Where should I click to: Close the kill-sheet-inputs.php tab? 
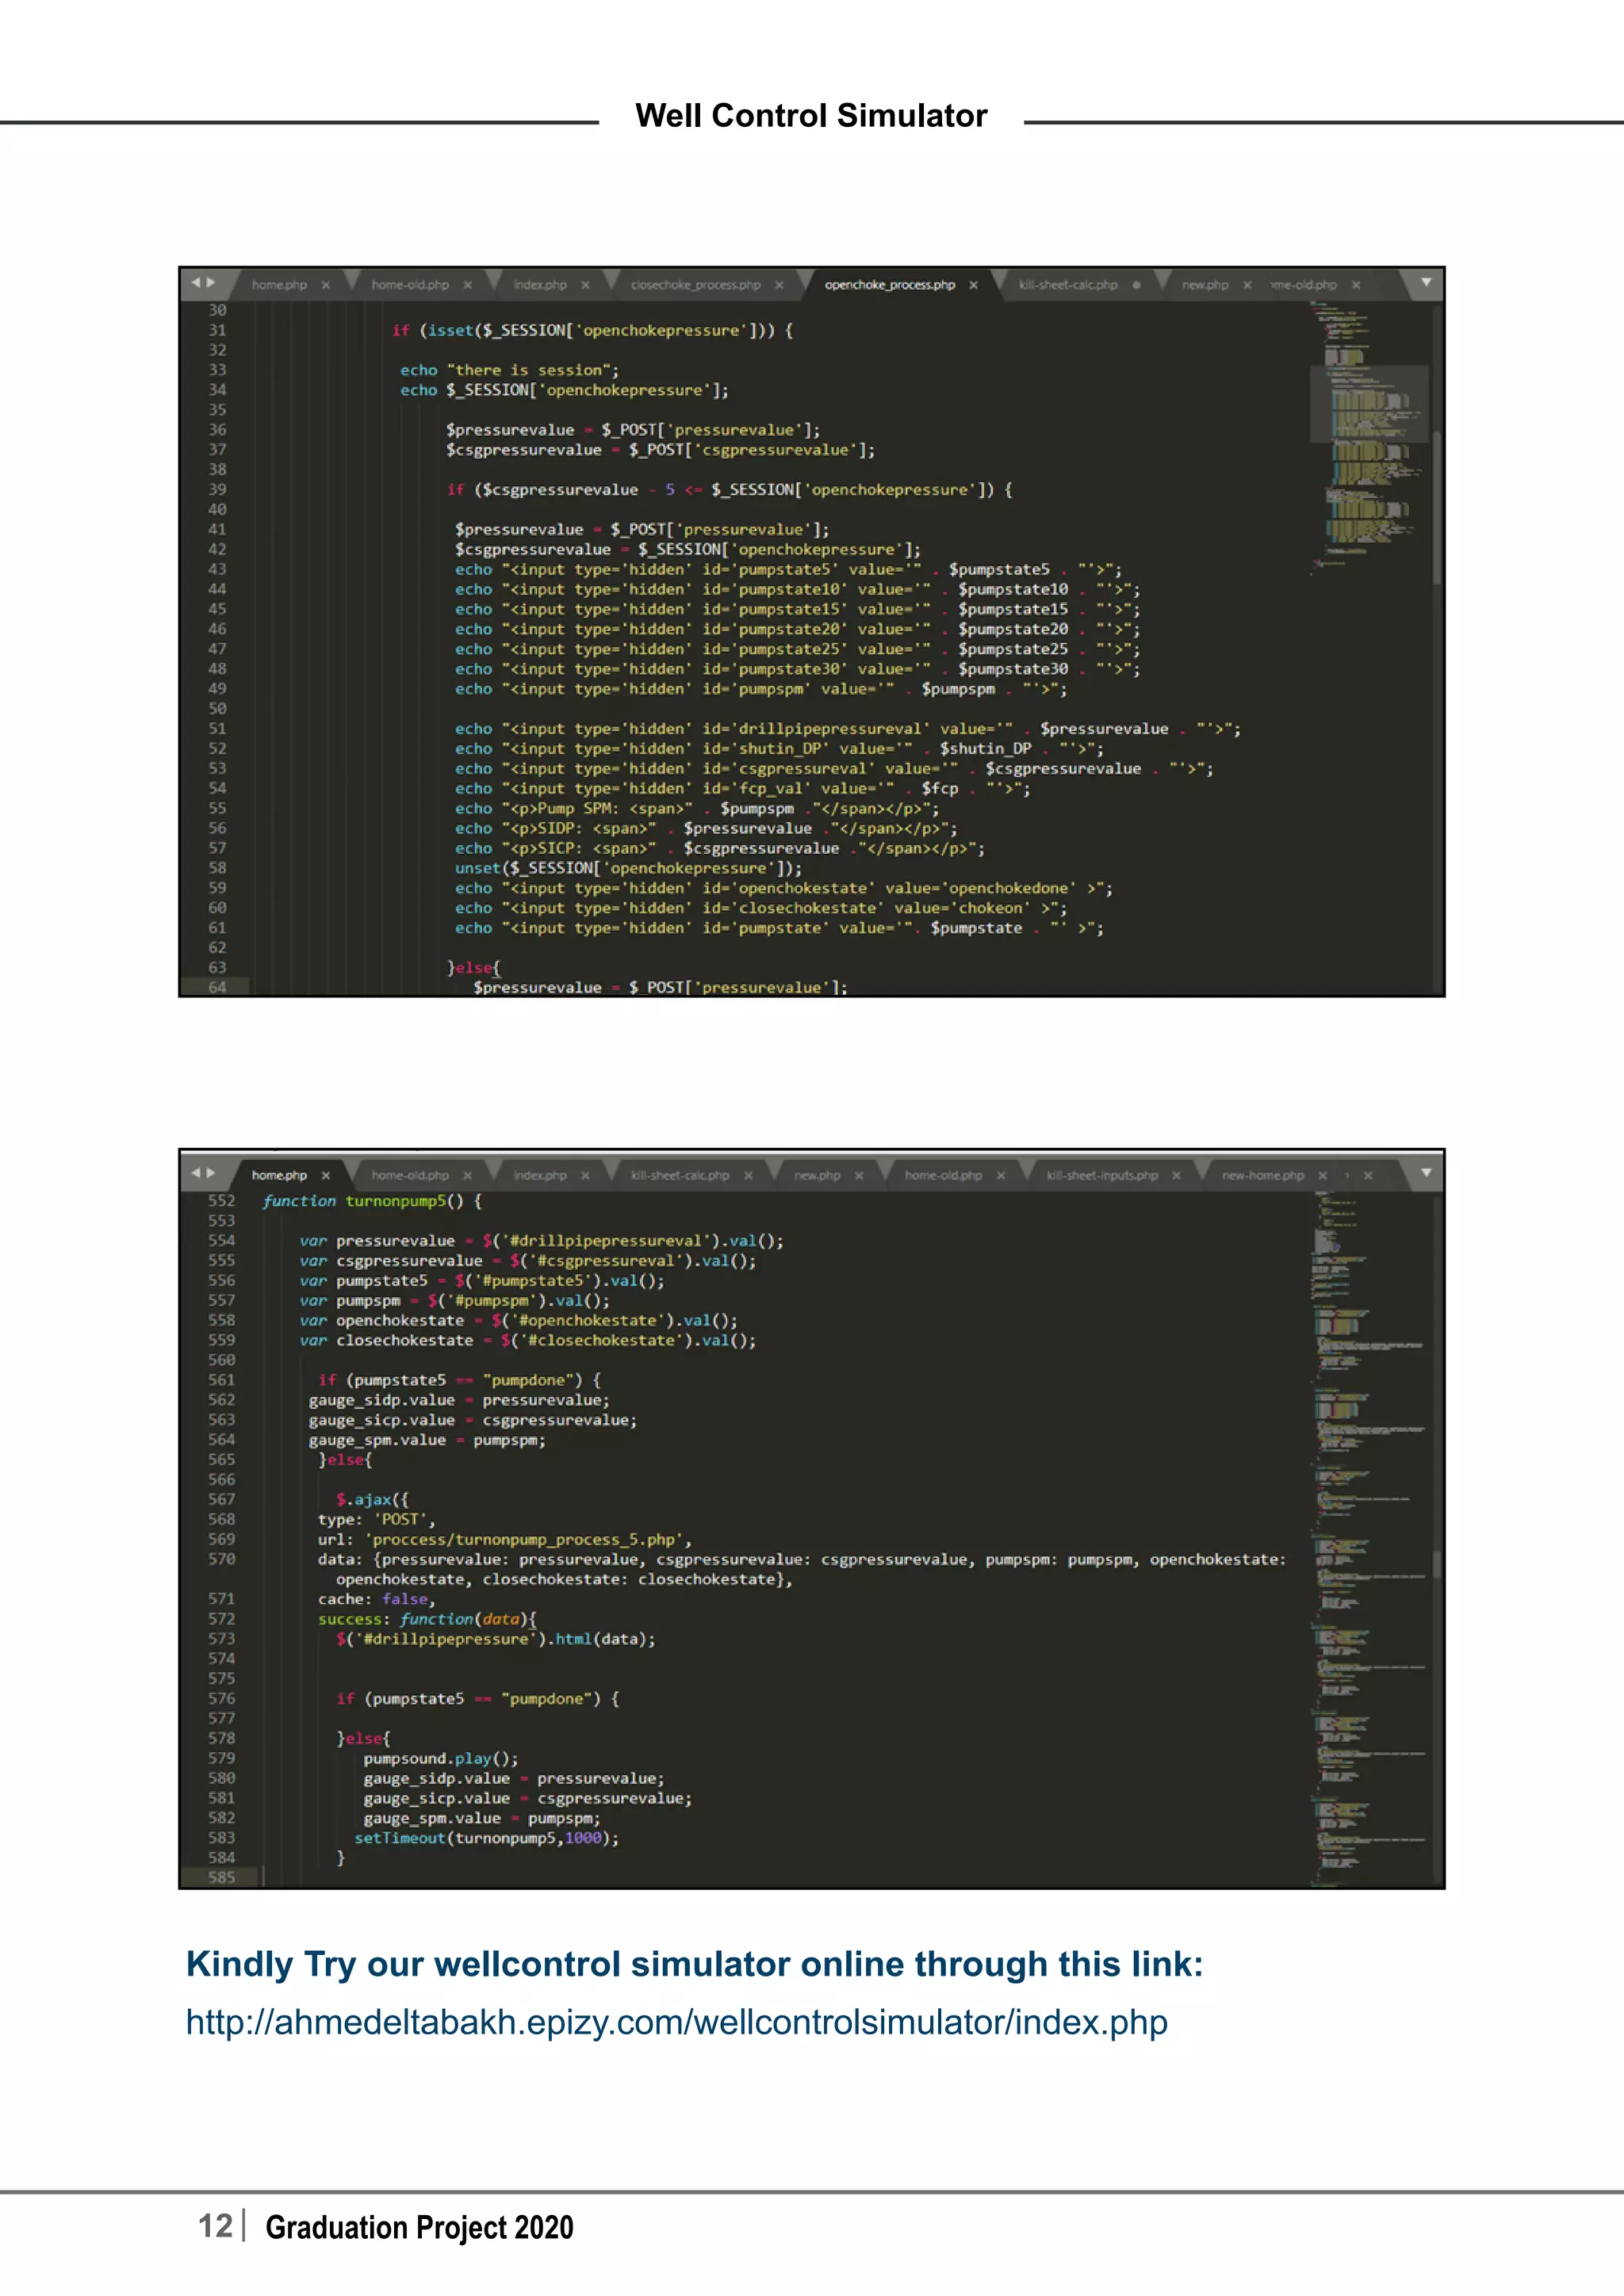coord(1176,1175)
